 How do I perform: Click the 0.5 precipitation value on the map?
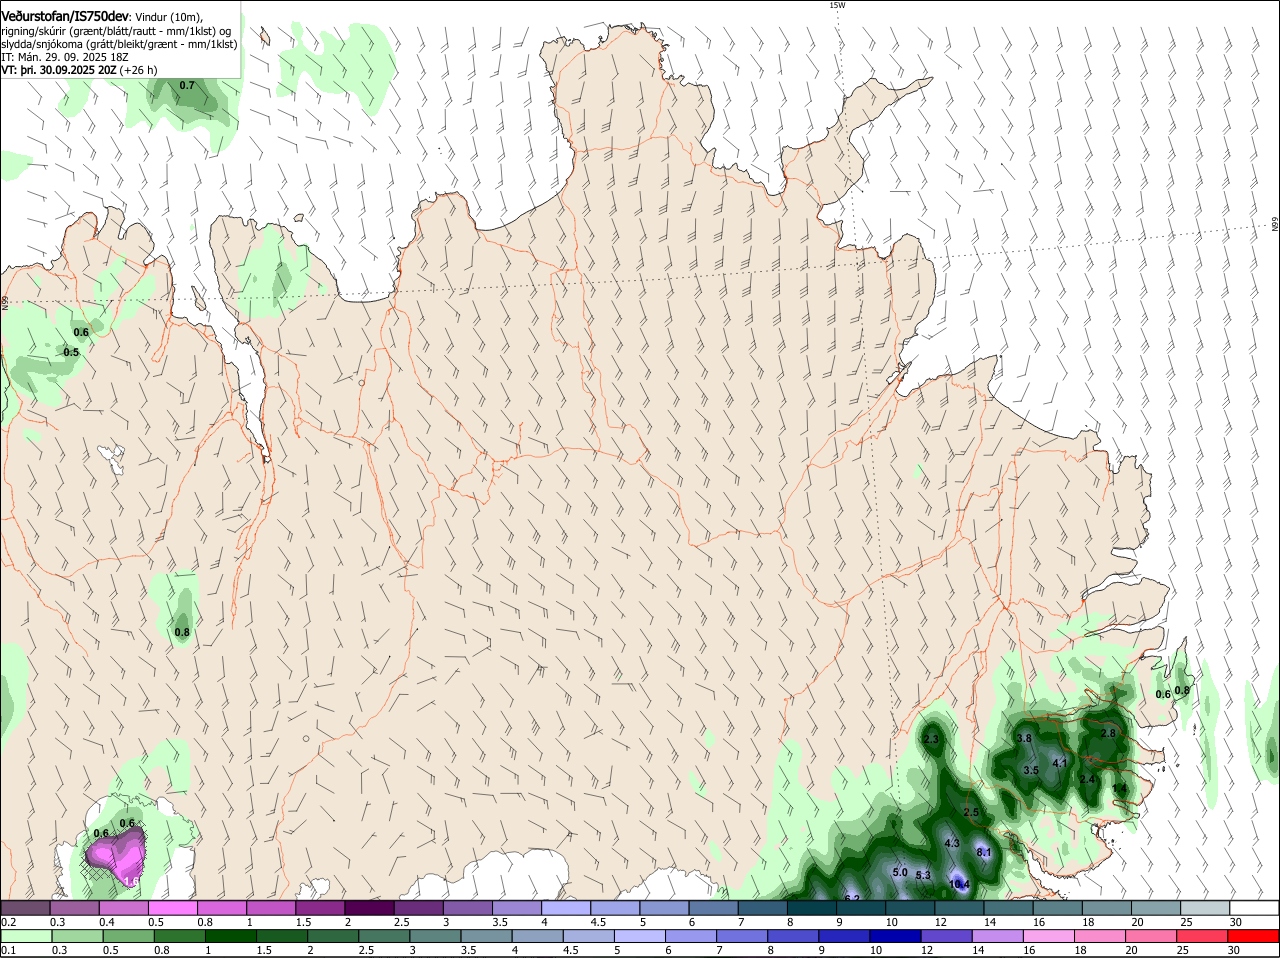tap(71, 353)
